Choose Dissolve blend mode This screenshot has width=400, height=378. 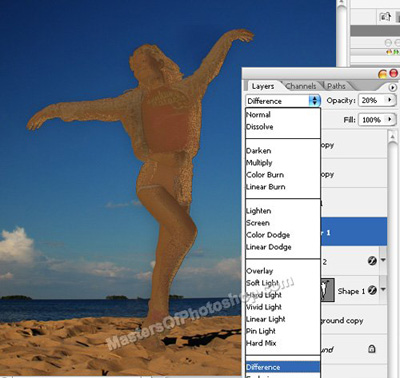260,127
